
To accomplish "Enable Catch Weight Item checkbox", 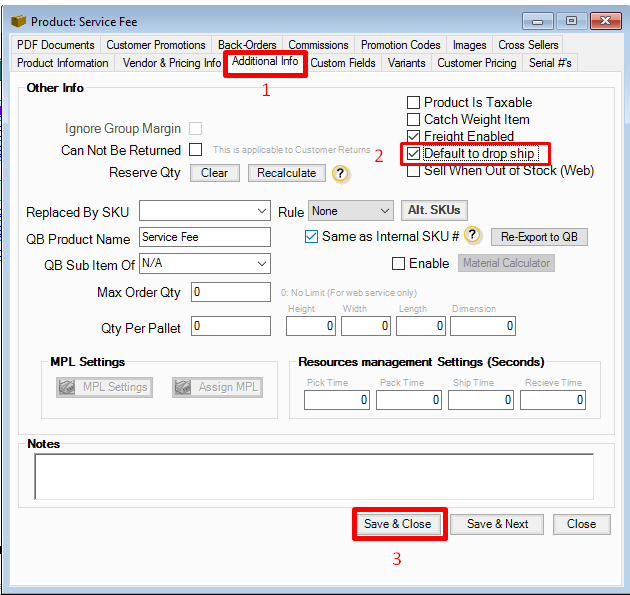I will click(x=413, y=119).
